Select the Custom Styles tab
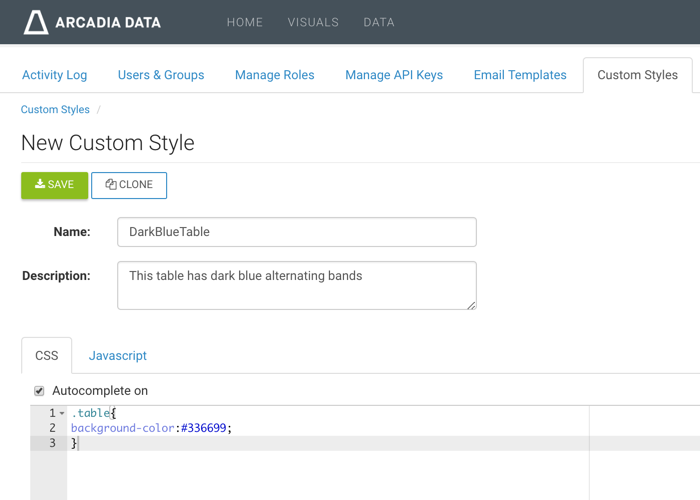The height and width of the screenshot is (500, 700). point(637,75)
